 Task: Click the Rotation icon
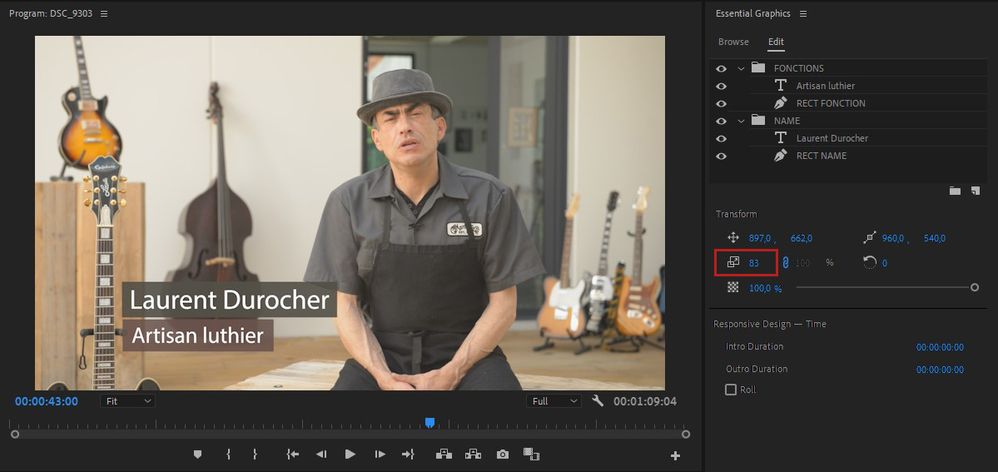pos(870,262)
